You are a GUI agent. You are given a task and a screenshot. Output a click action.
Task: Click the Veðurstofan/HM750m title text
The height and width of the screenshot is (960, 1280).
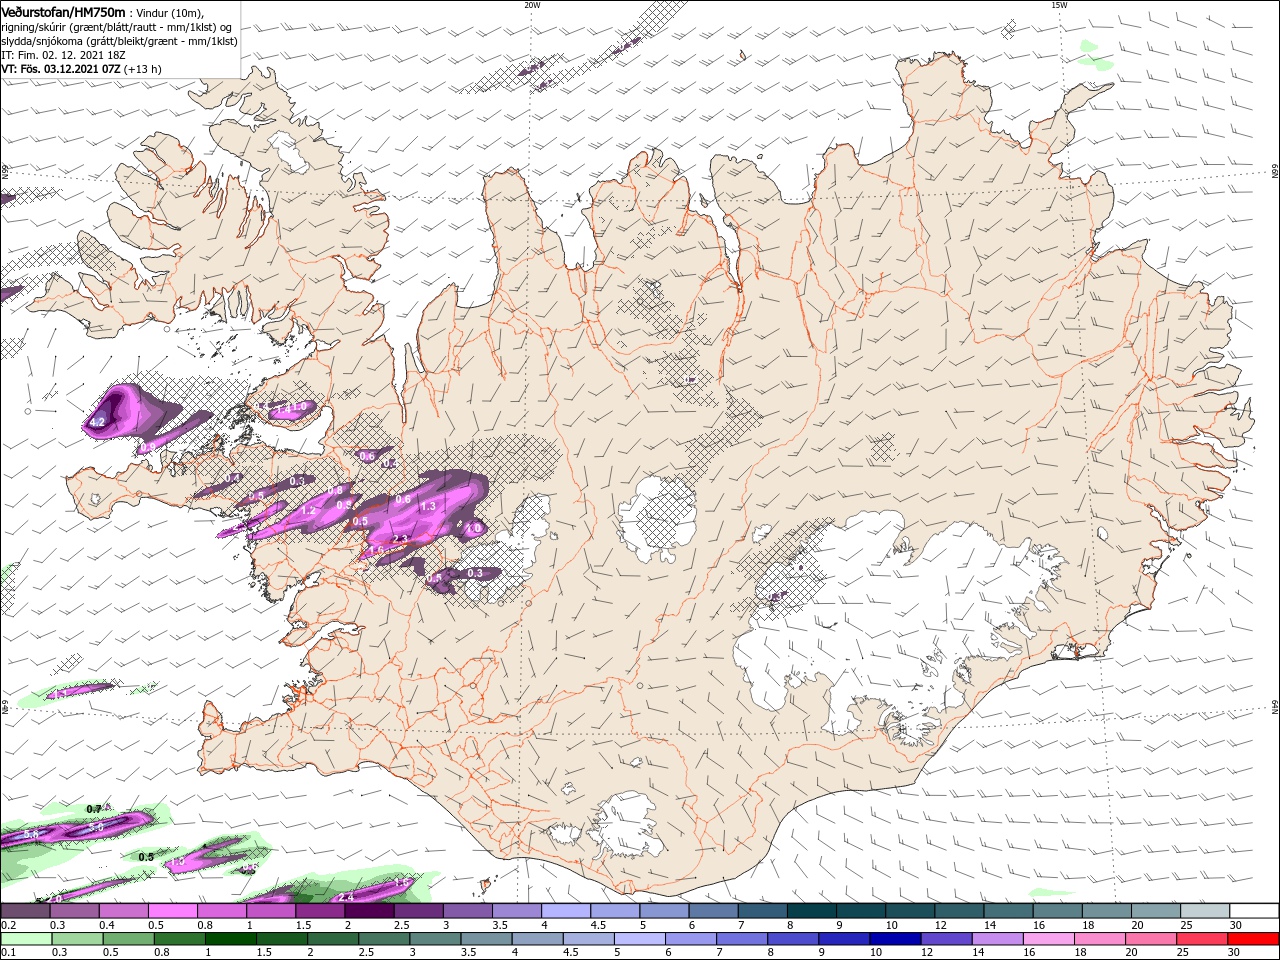click(x=63, y=11)
